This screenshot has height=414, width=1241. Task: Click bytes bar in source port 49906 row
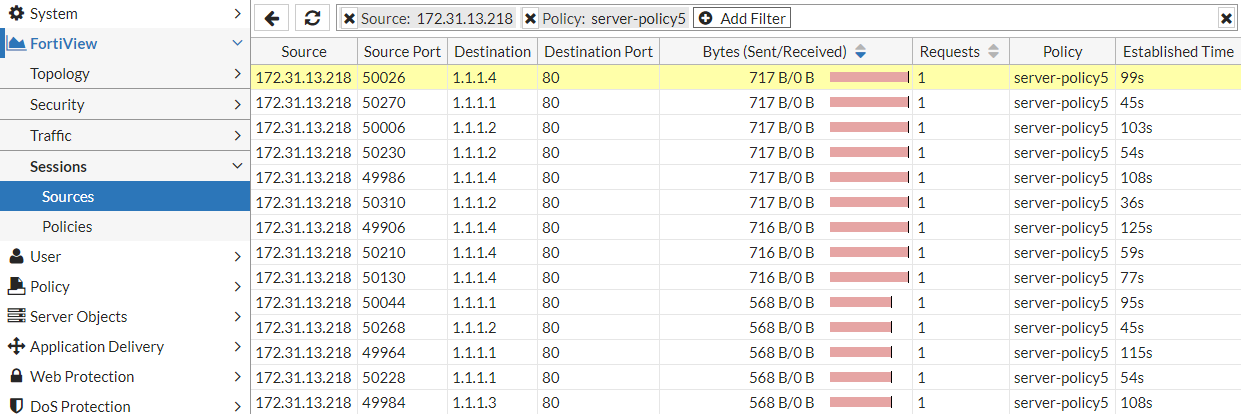[869, 227]
